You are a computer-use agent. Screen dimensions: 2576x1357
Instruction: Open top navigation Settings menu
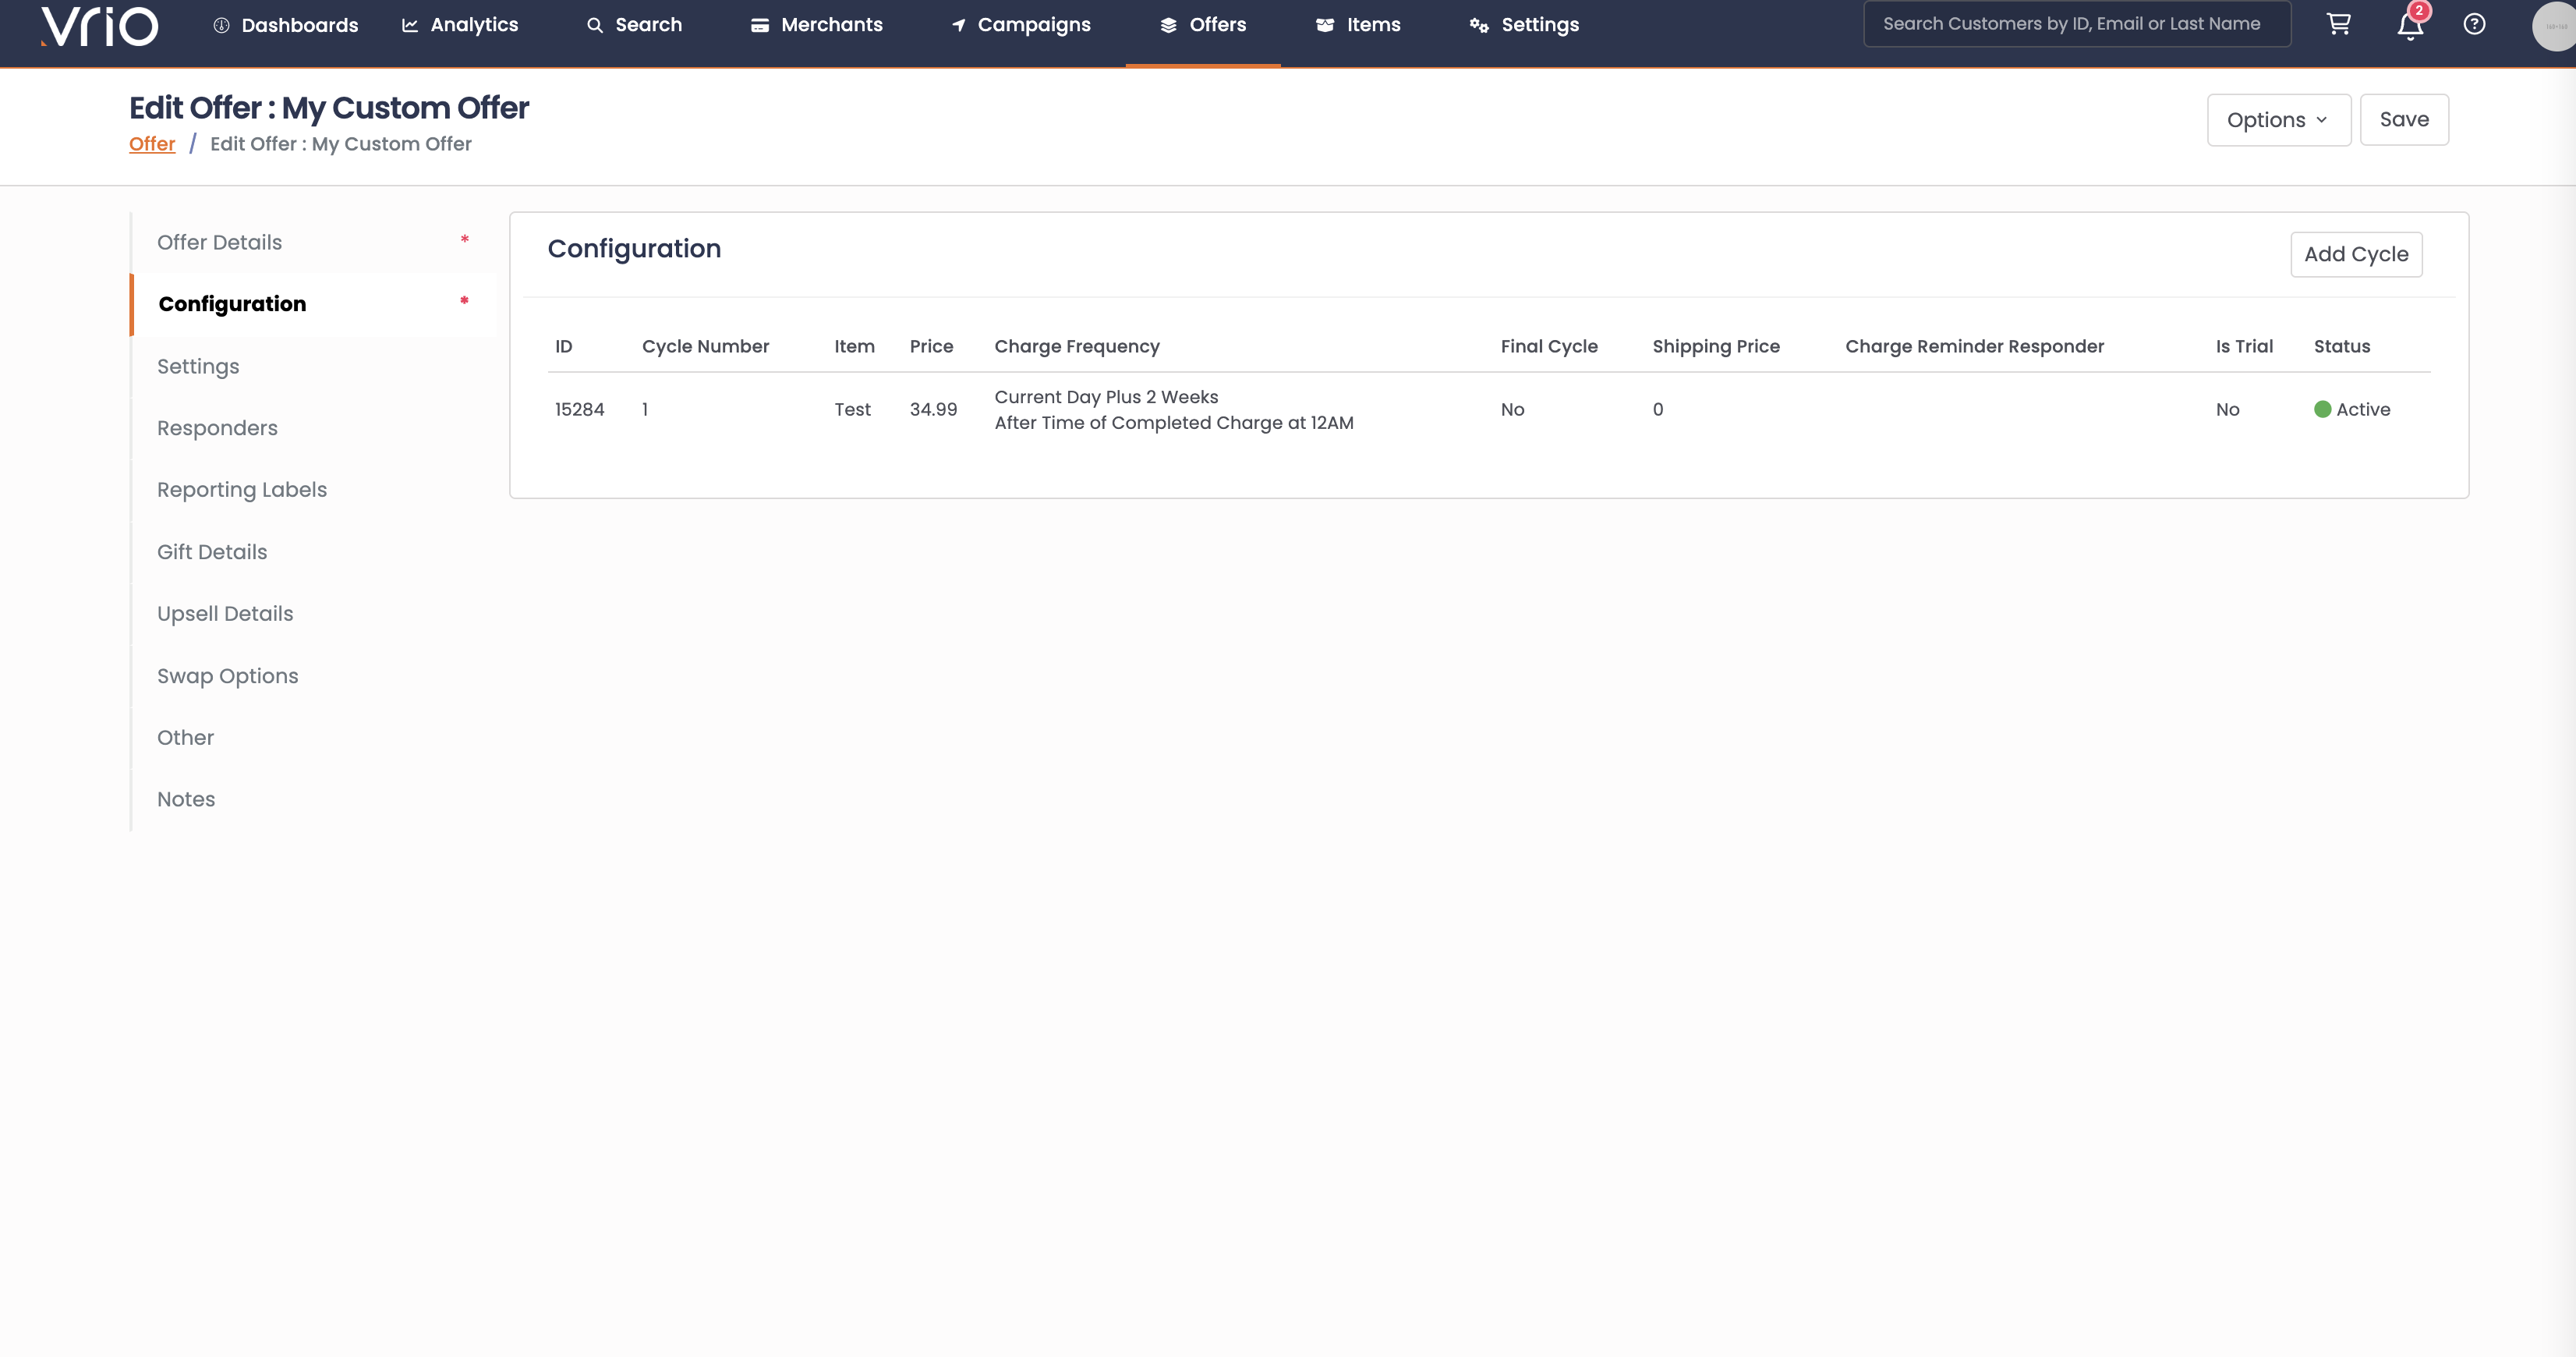click(1524, 25)
